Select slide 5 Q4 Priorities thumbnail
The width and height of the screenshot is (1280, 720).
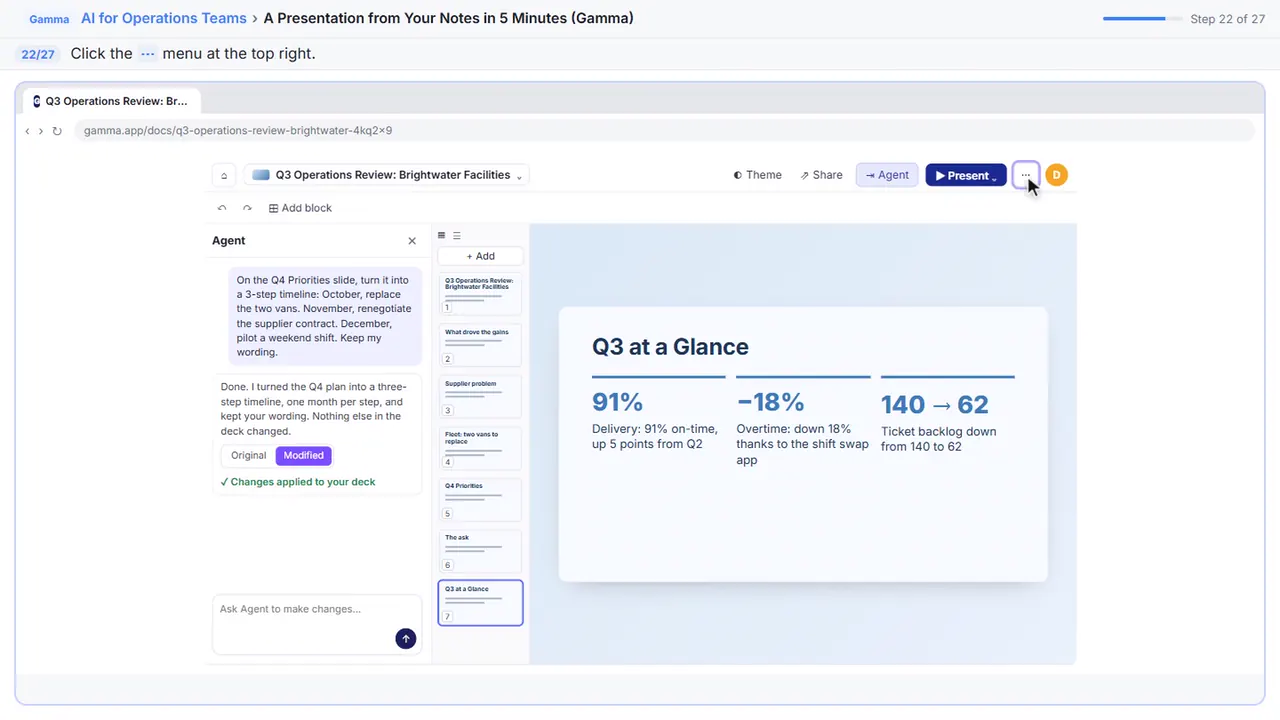480,500
